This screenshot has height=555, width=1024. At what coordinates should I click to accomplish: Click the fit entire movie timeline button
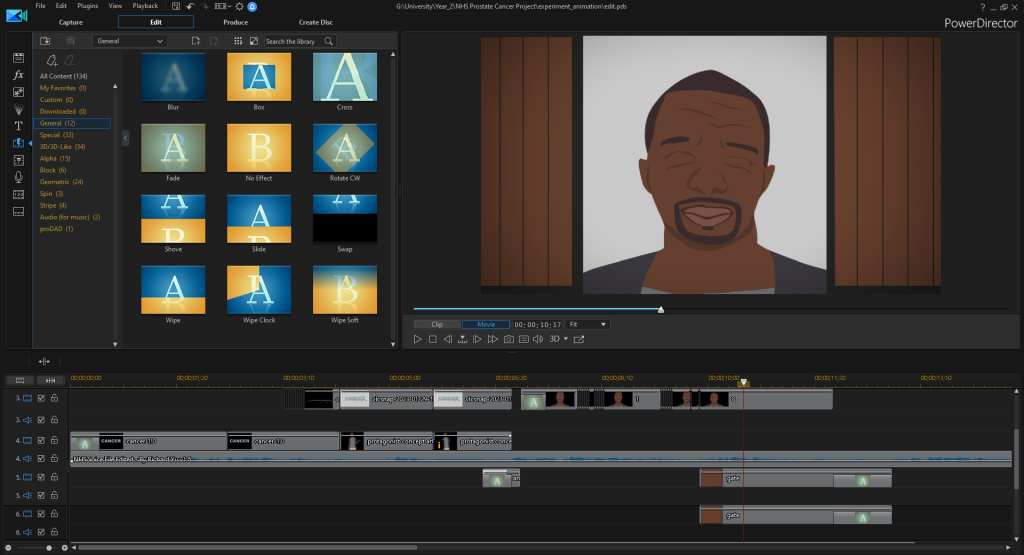50,380
